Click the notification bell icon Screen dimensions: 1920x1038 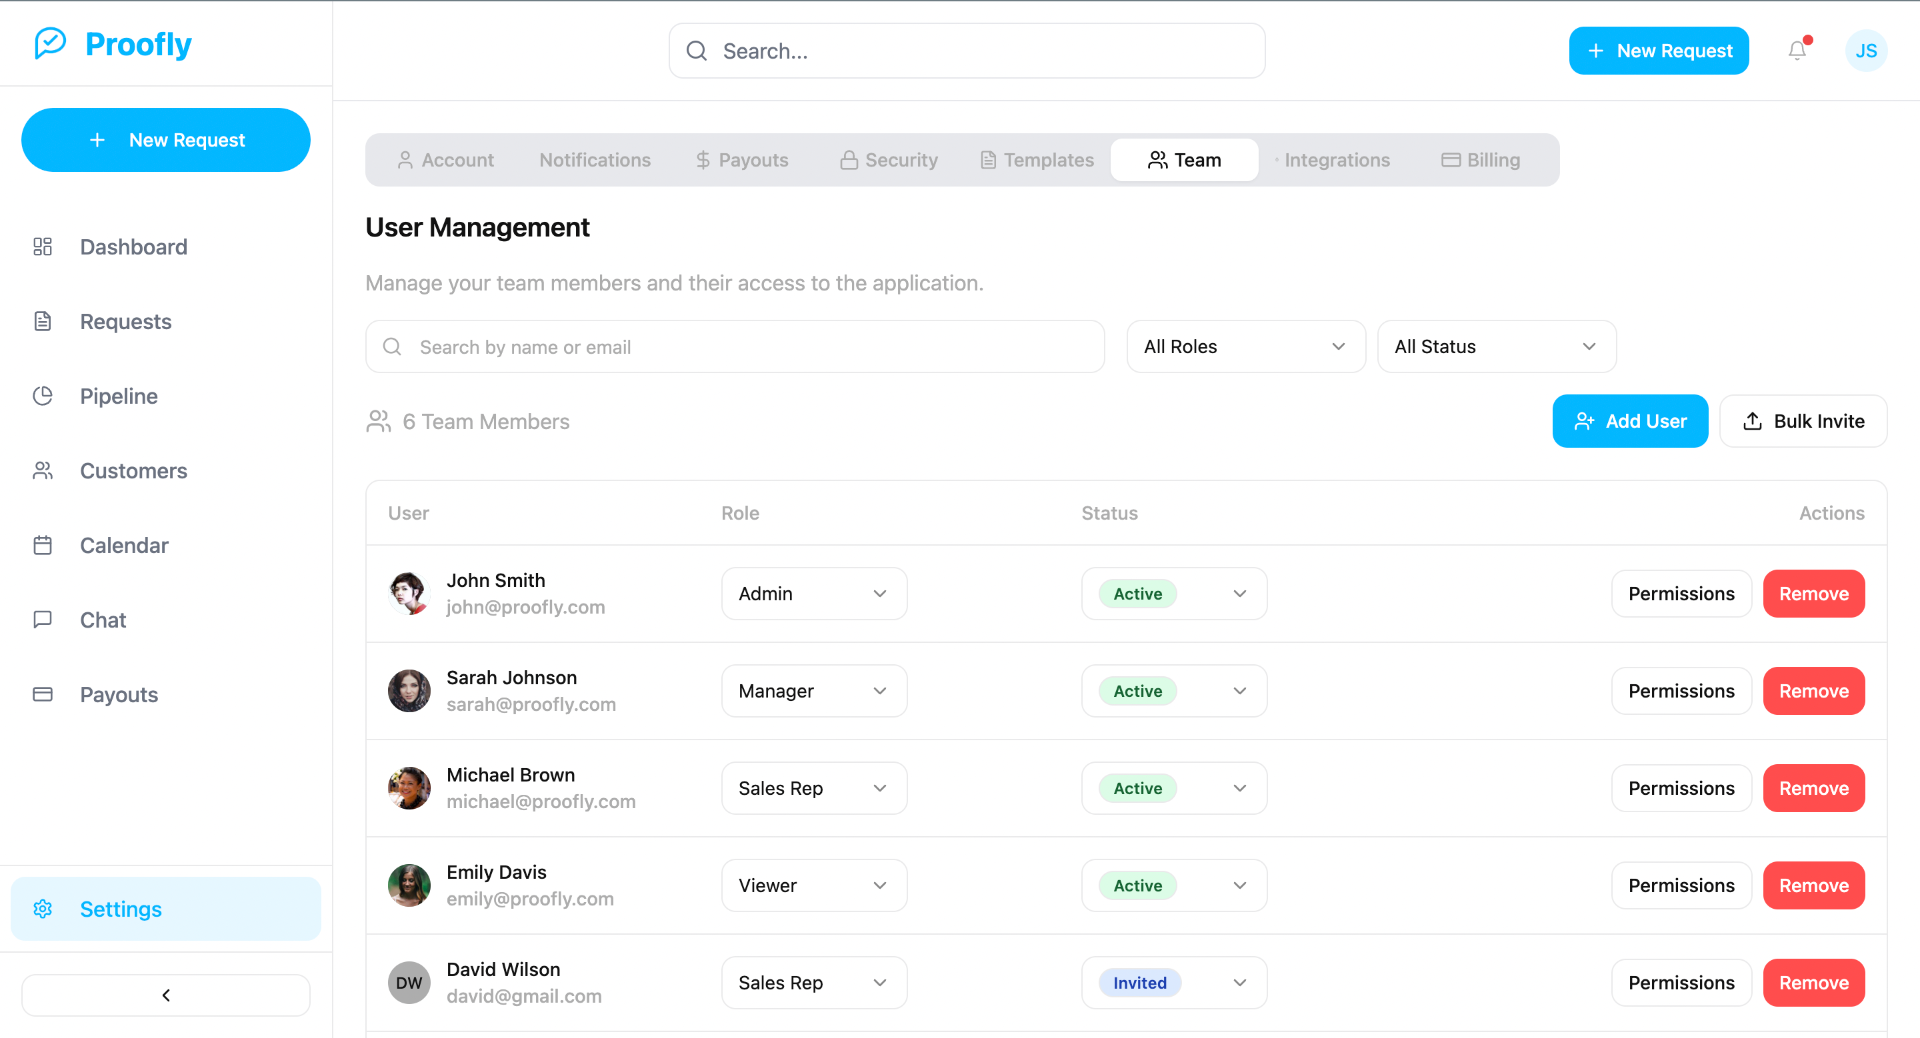coord(1797,50)
